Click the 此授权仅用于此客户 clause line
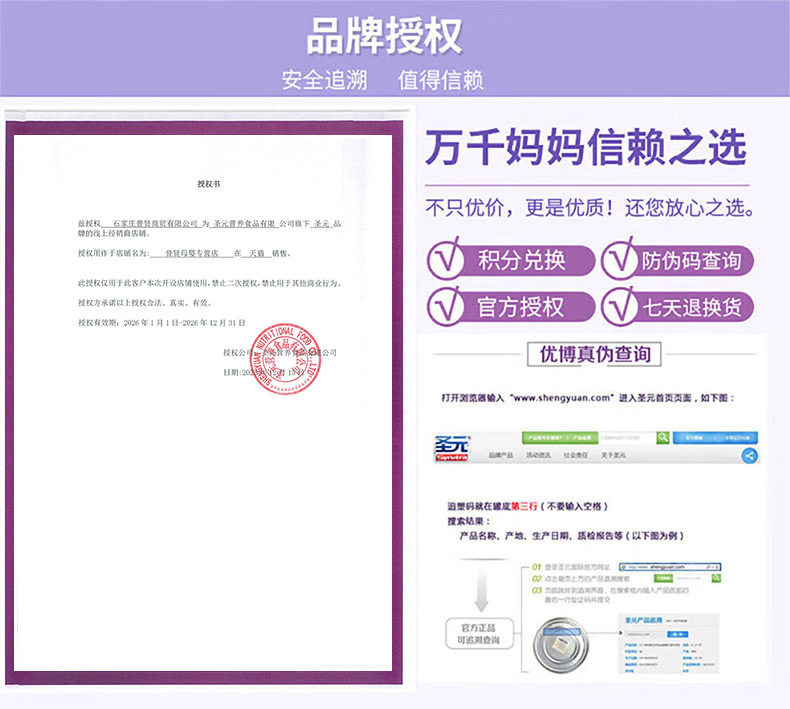The height and width of the screenshot is (709, 790). tap(210, 283)
